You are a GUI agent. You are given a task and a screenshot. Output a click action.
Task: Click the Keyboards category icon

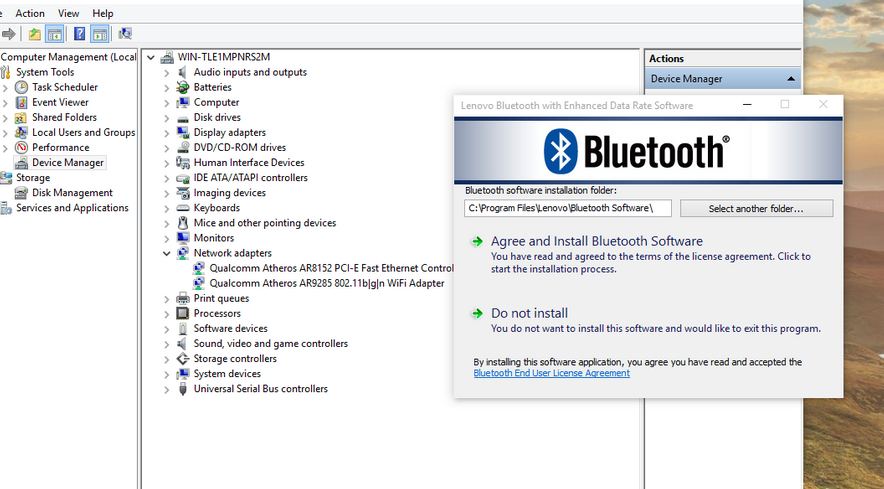tap(183, 208)
